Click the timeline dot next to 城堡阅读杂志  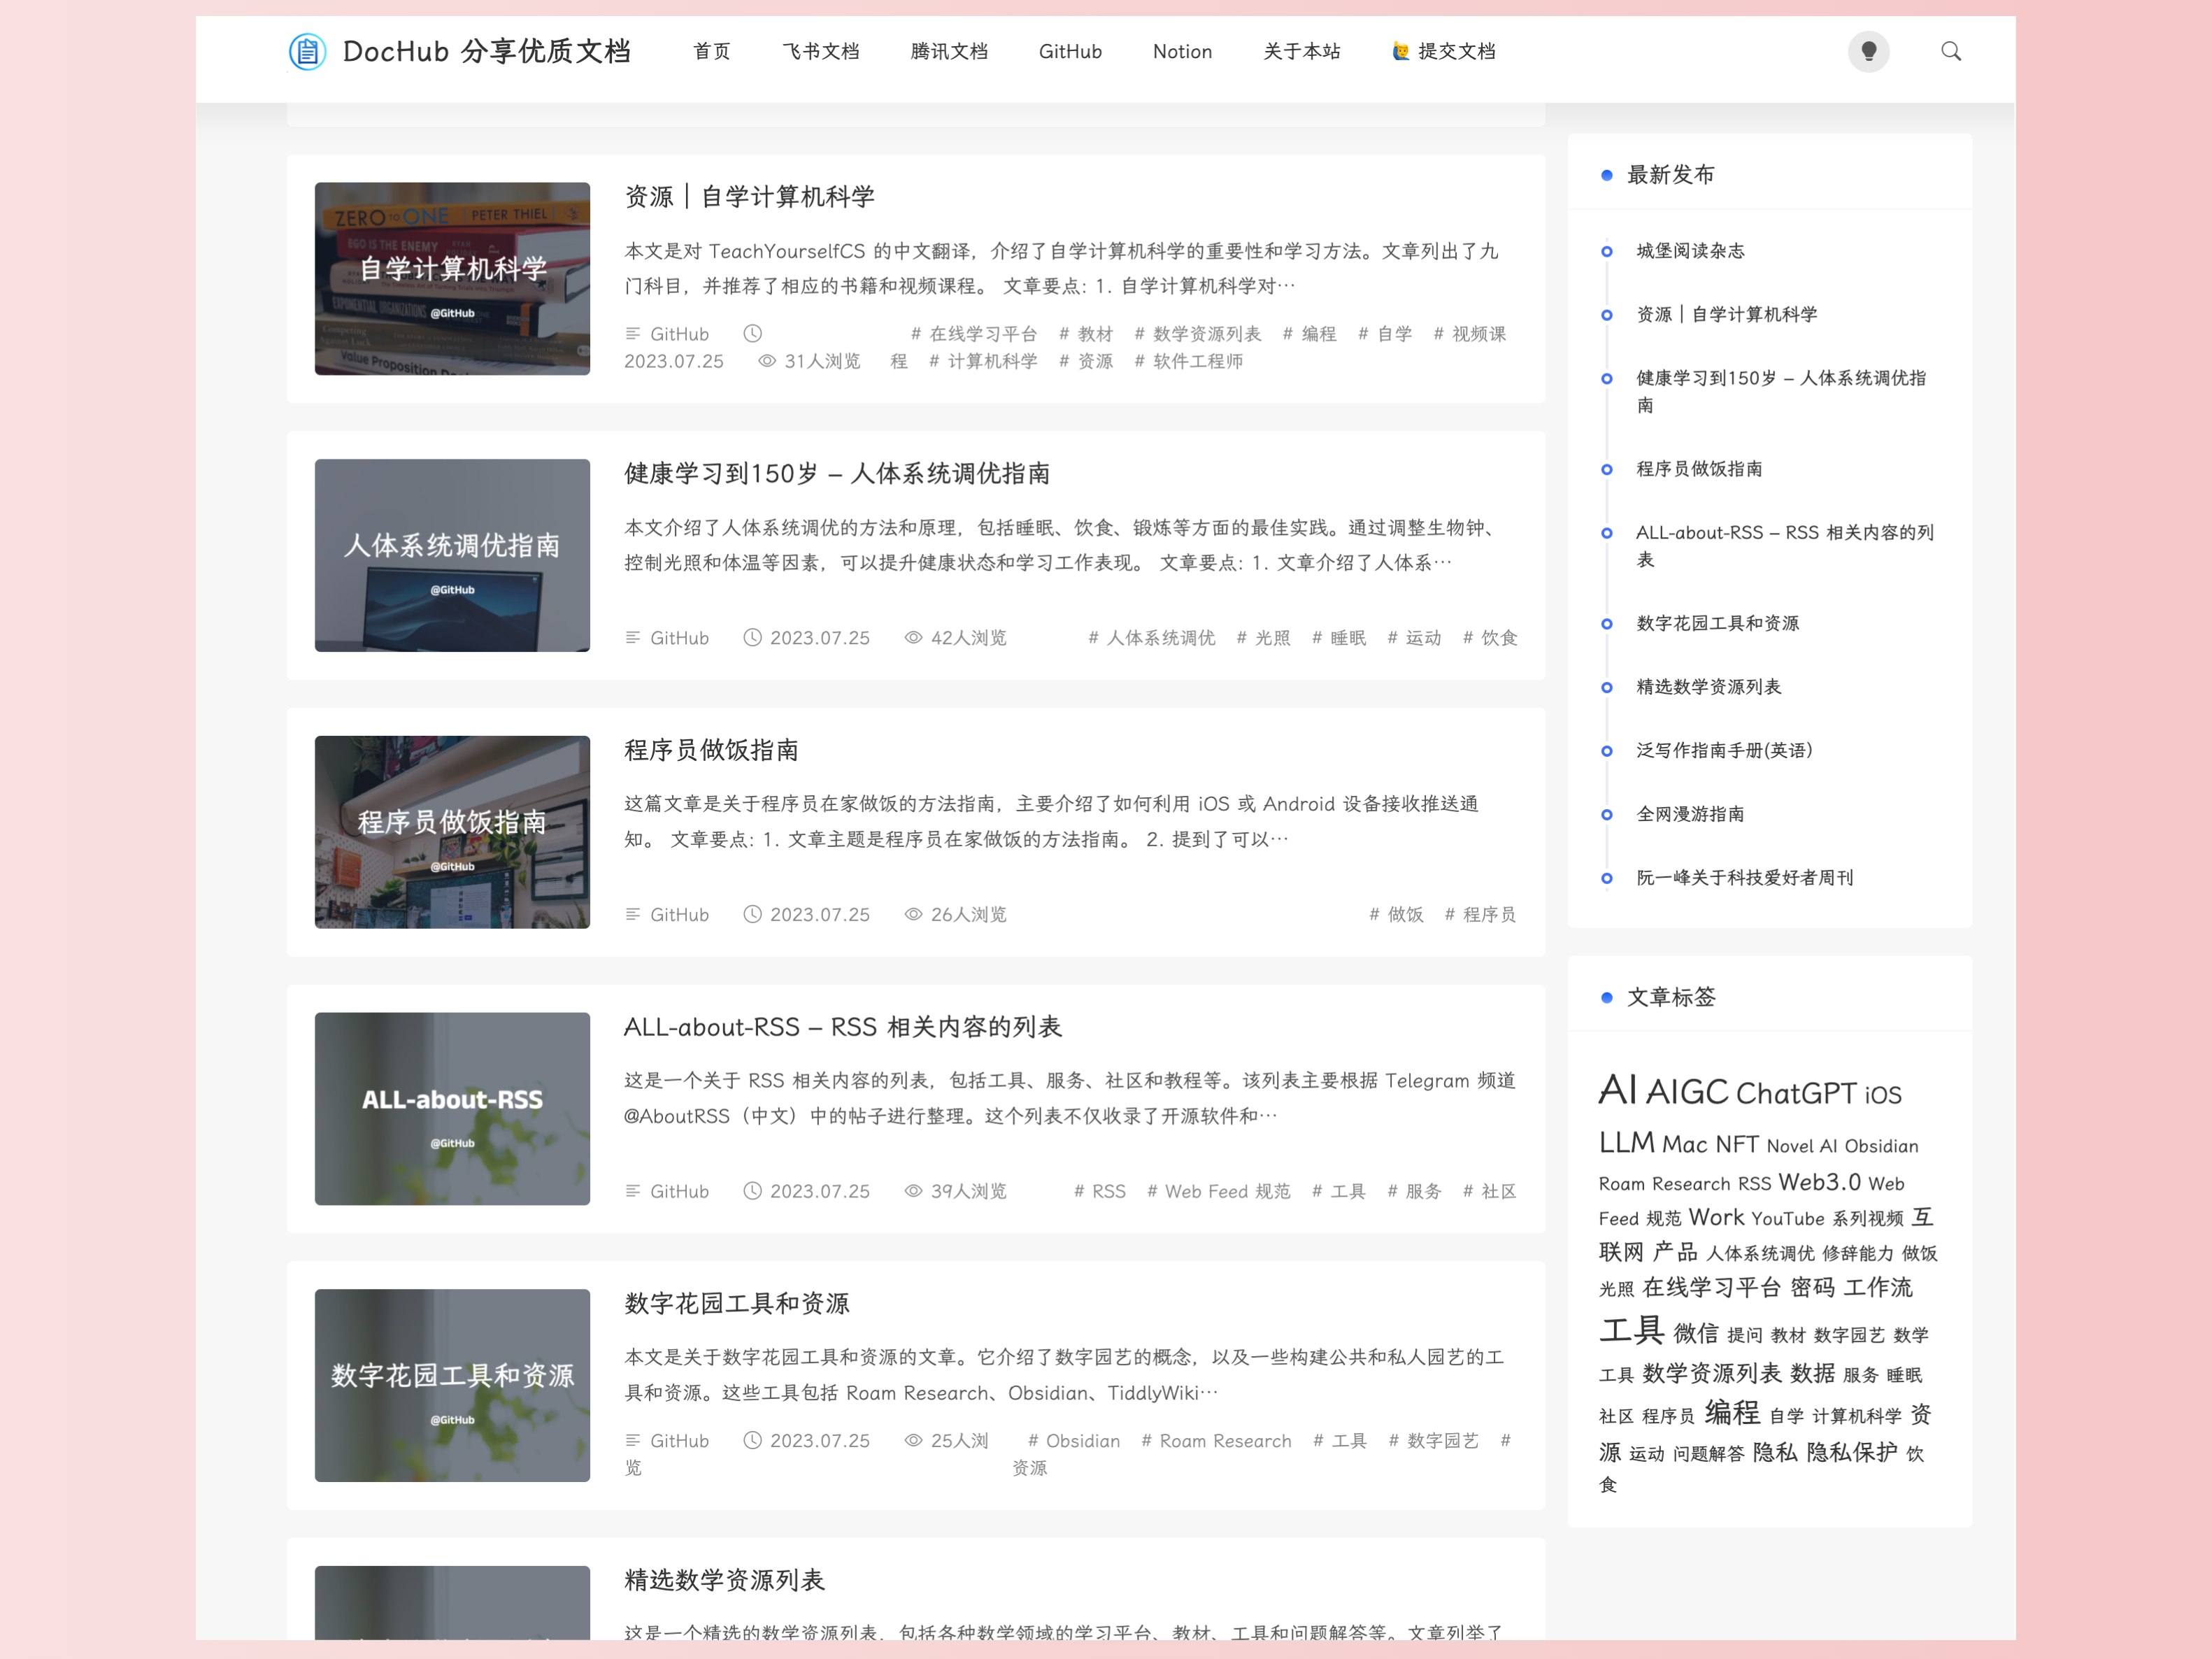pyautogui.click(x=1607, y=251)
